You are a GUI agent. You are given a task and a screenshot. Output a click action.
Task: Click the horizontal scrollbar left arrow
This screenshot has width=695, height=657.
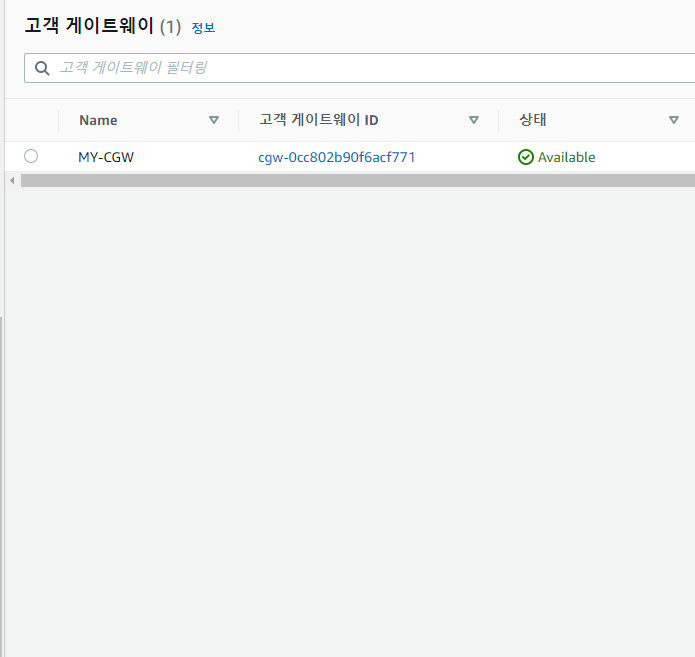pos(12,180)
